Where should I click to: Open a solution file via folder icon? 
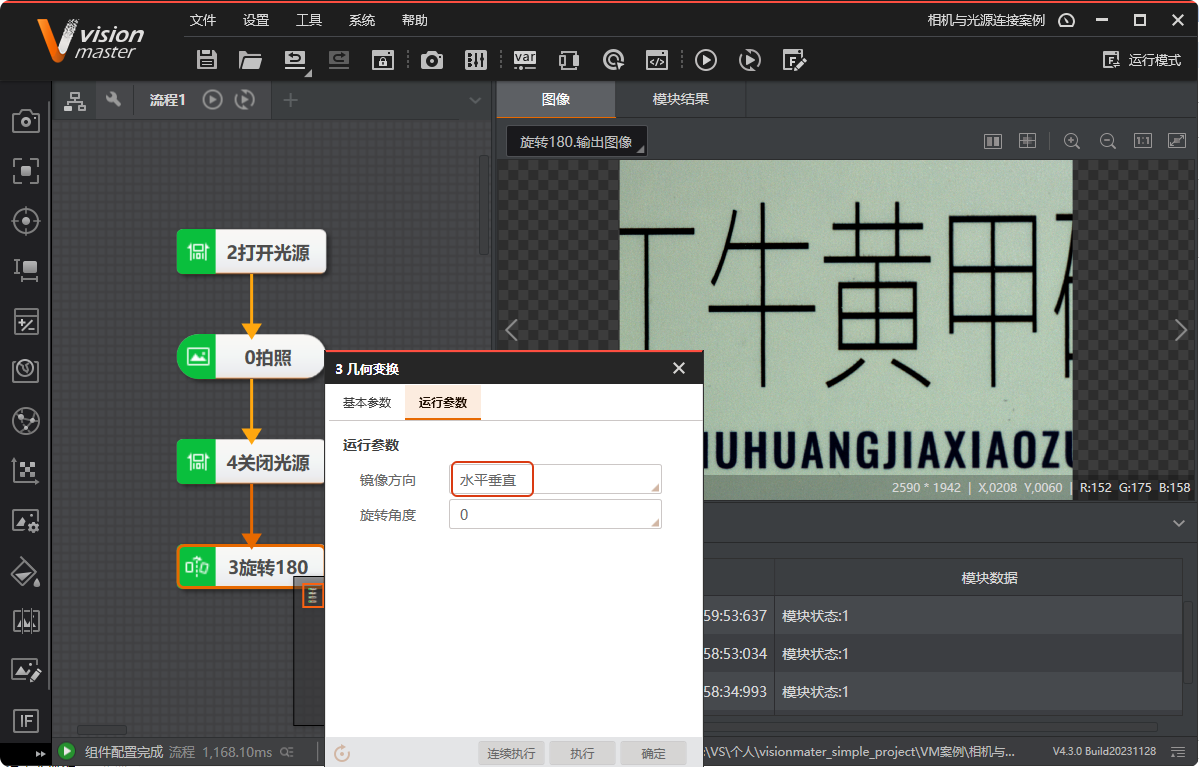[x=250, y=60]
